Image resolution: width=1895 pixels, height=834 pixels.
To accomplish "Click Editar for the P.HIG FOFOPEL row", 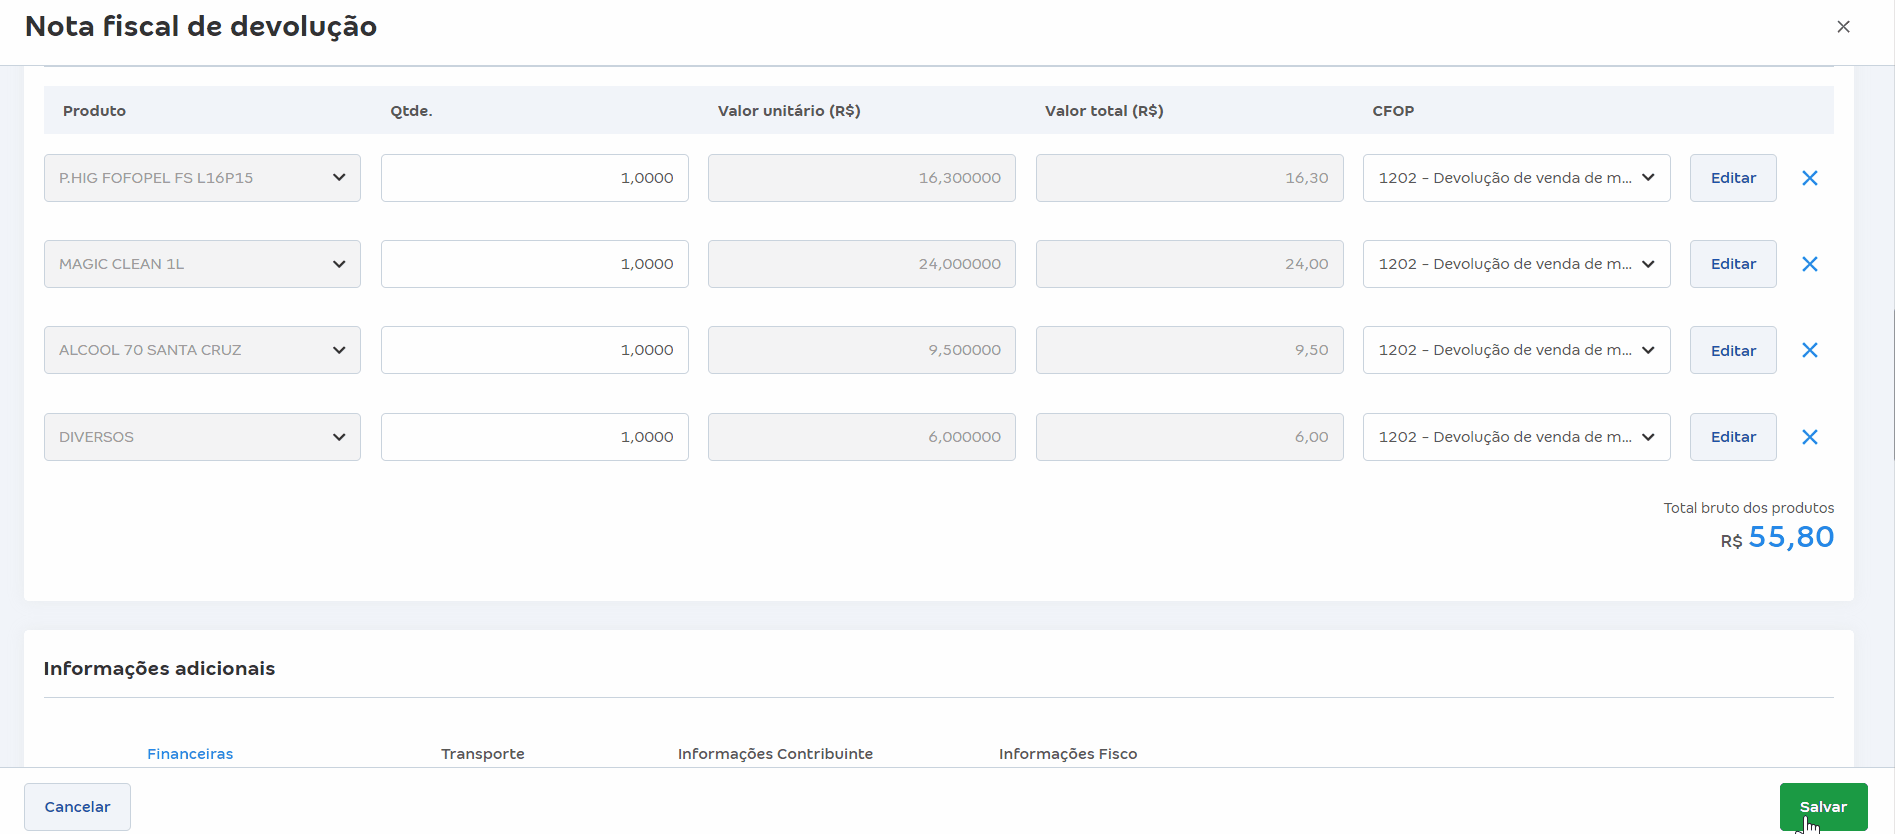I will tap(1732, 178).
